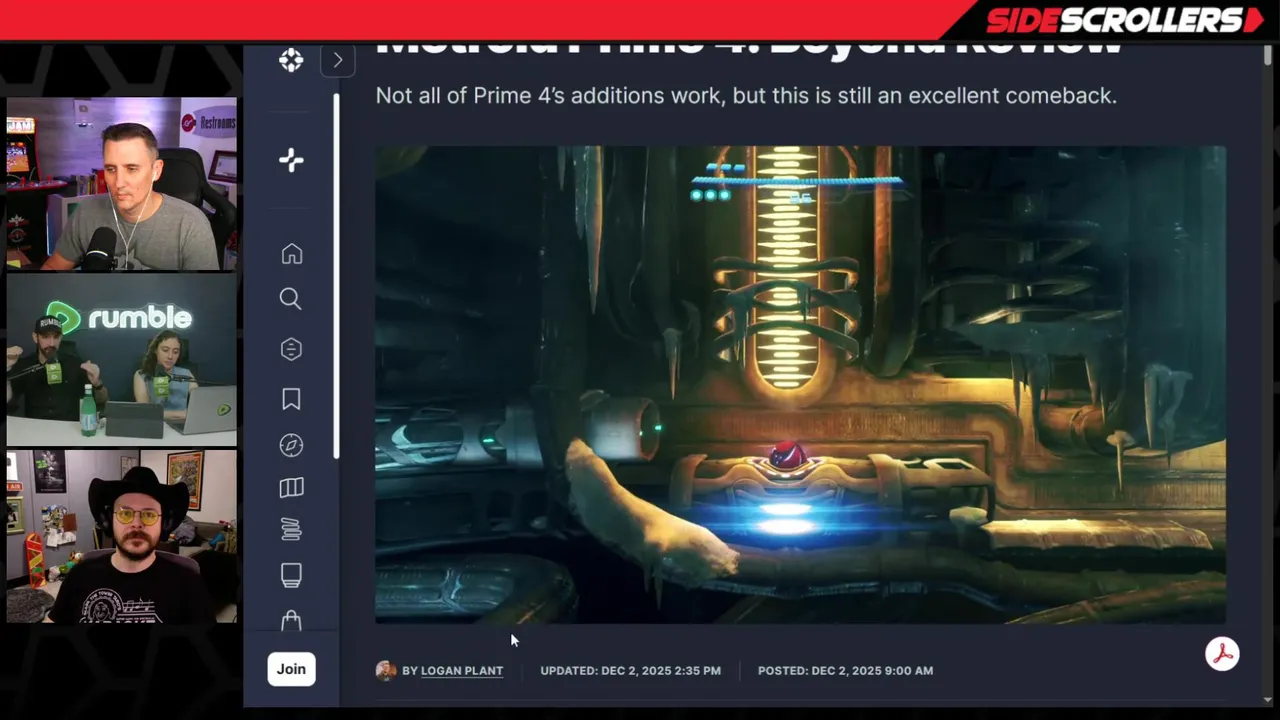This screenshot has height=720, width=1280.
Task: Open the compass discover icon
Action: tap(291, 445)
